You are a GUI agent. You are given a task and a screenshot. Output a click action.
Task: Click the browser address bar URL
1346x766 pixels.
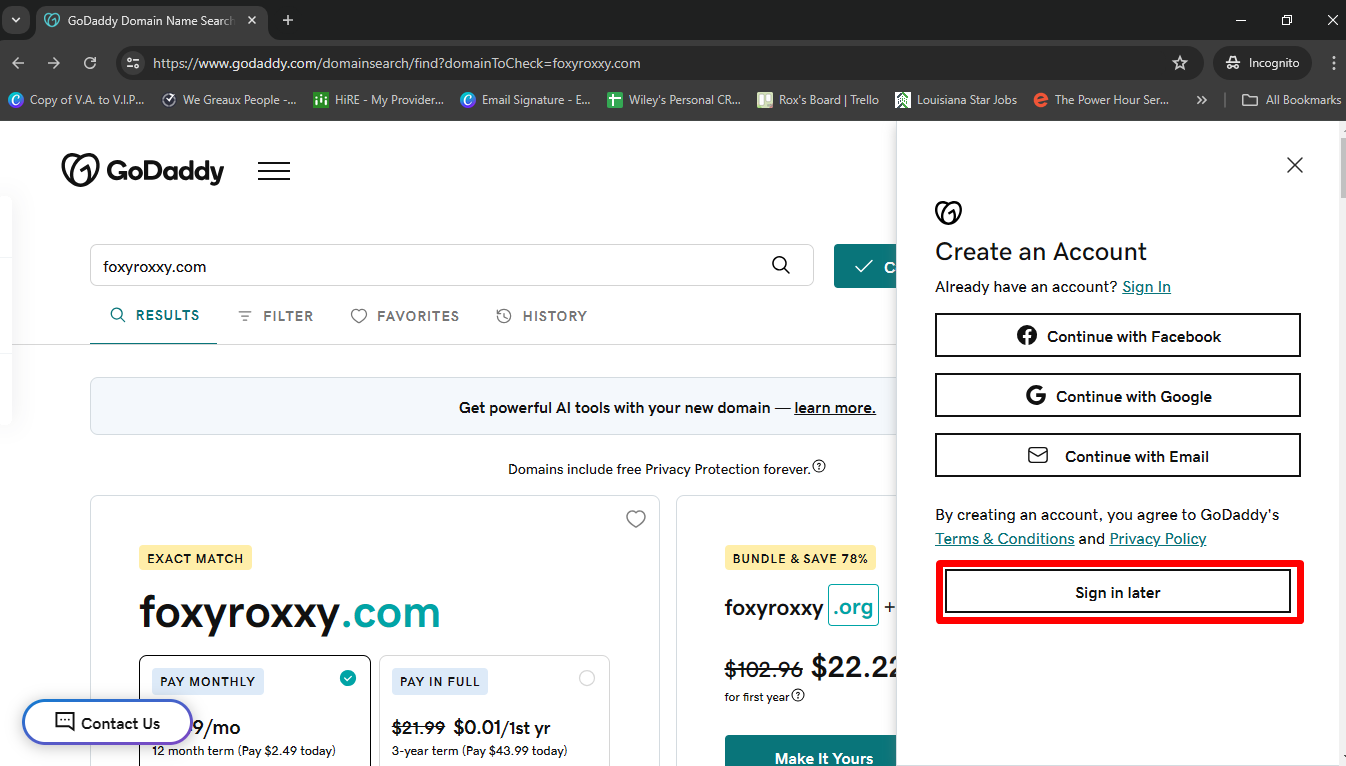396,63
